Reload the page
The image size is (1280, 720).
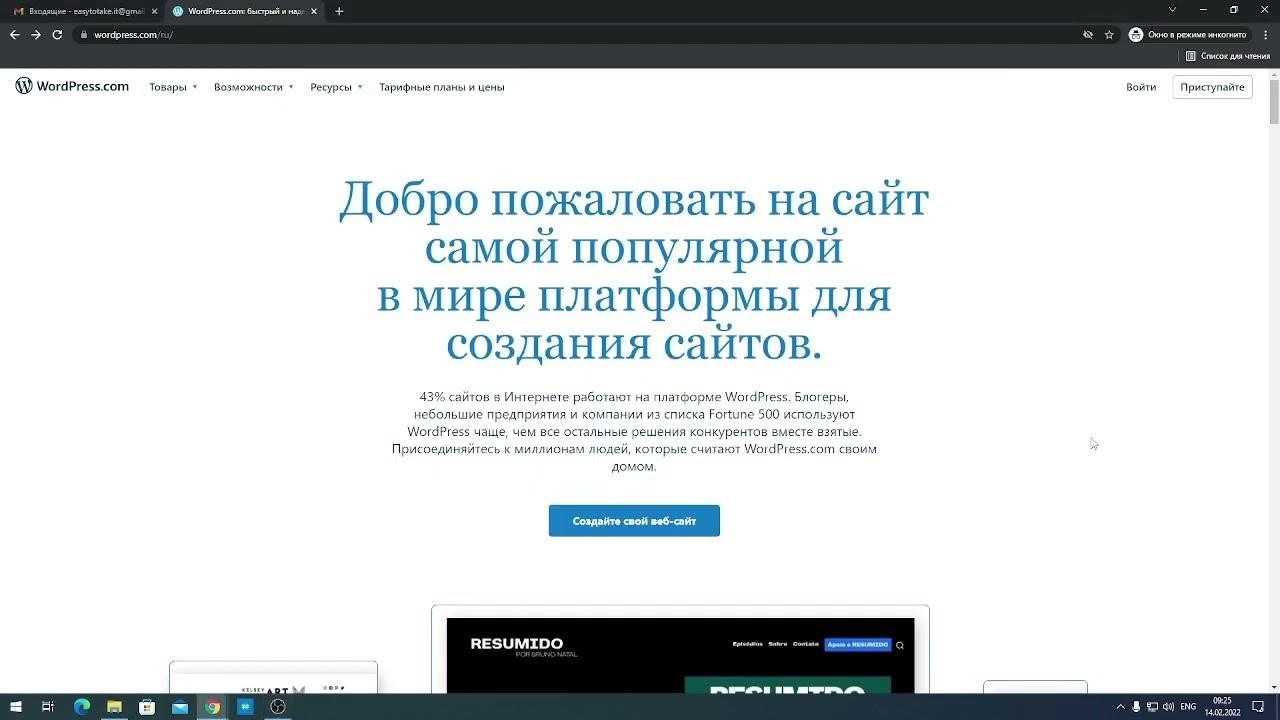(57, 34)
